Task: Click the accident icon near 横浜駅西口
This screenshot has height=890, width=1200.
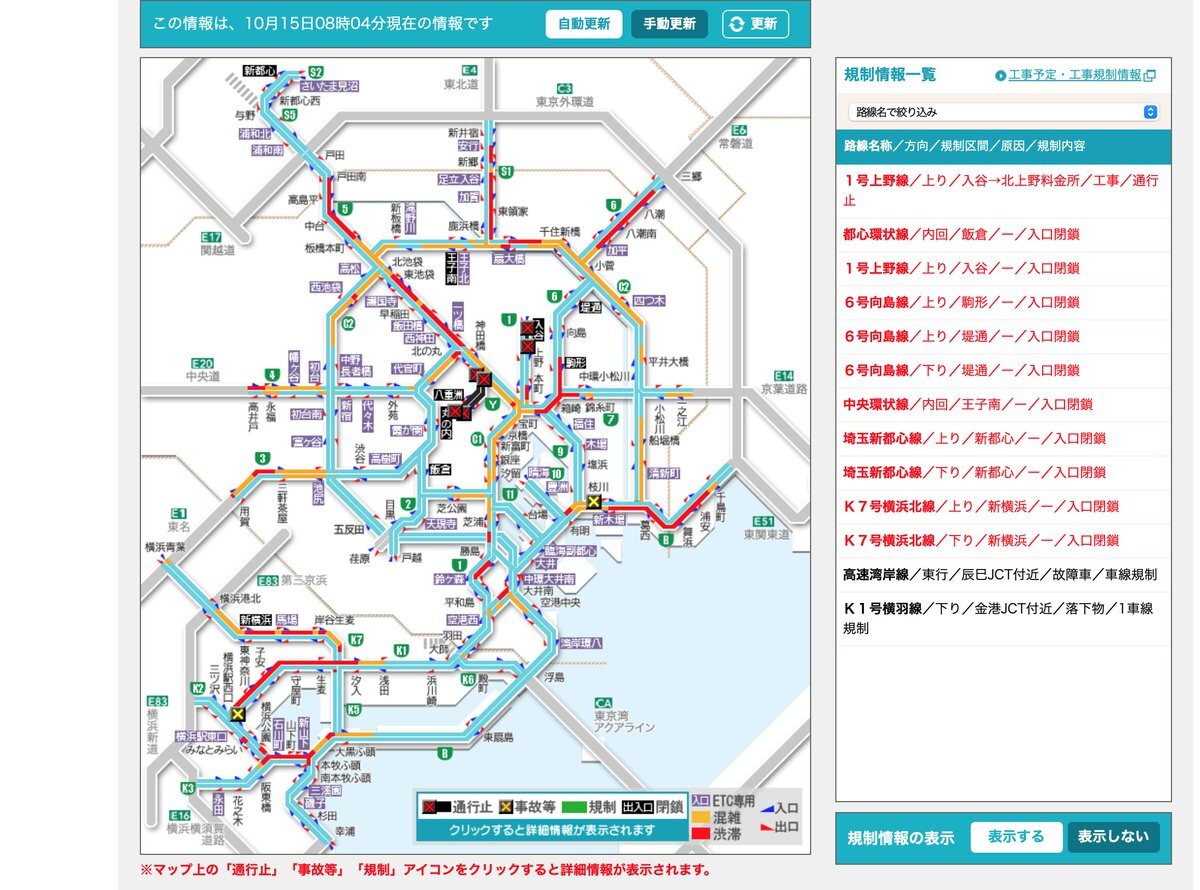Action: click(238, 715)
